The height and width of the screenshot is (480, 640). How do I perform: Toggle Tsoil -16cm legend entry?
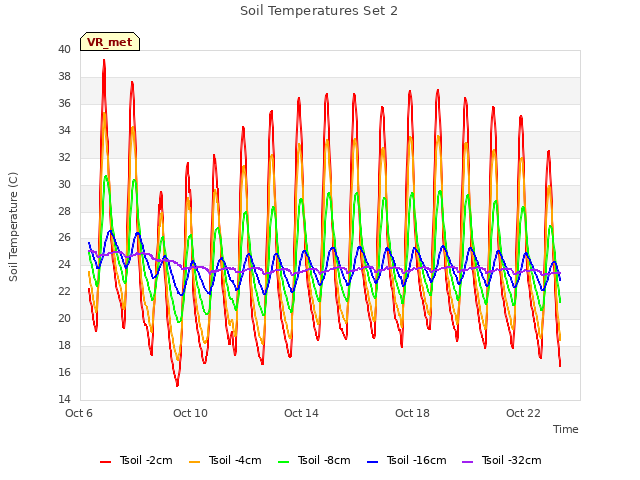coord(407,460)
